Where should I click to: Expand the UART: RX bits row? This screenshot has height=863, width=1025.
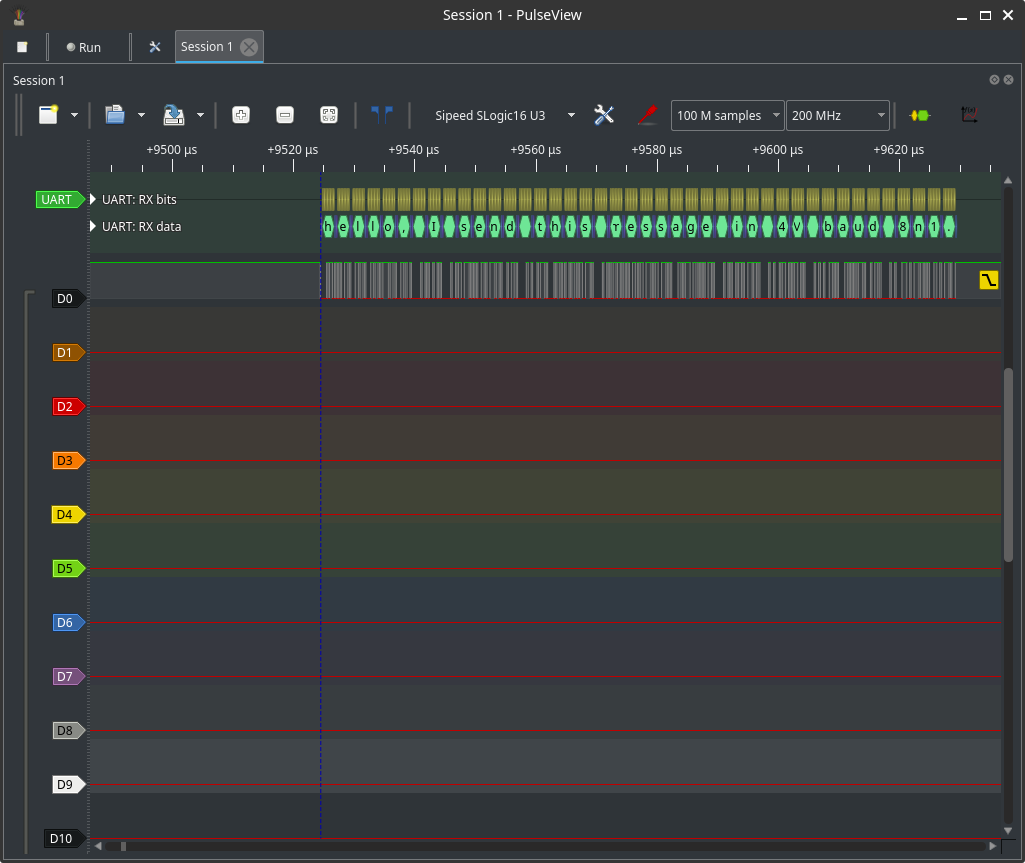94,199
